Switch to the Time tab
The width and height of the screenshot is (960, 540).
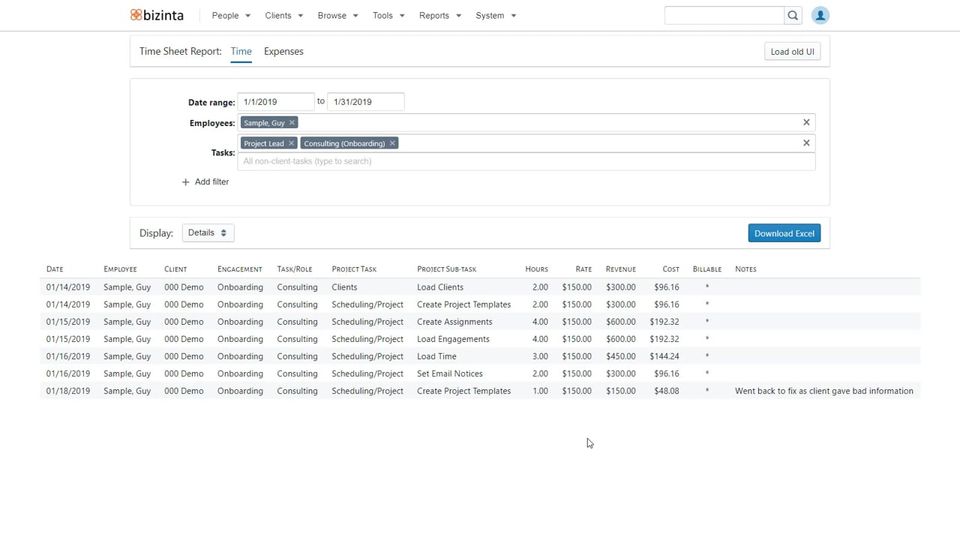[241, 51]
